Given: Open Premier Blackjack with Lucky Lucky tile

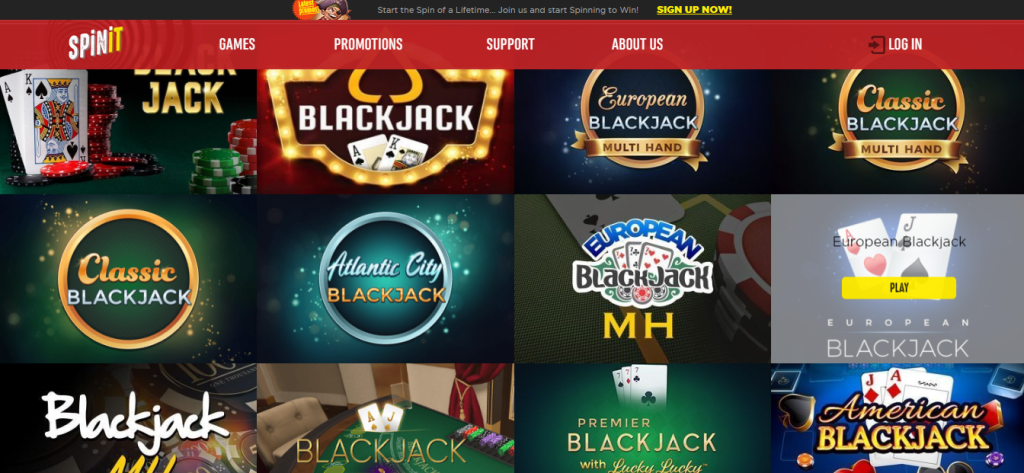Looking at the screenshot, I should click(642, 418).
